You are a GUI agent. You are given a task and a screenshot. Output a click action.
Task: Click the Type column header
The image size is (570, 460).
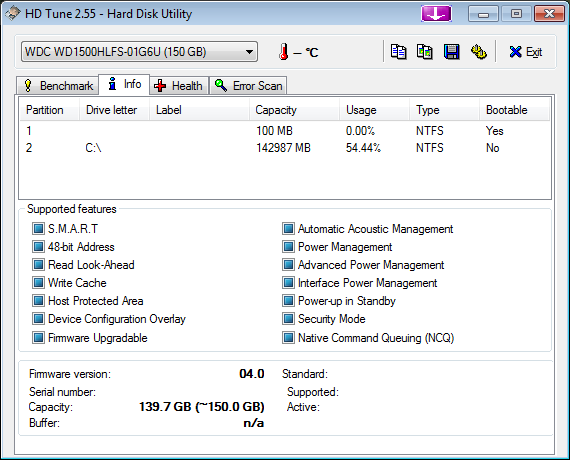point(444,110)
